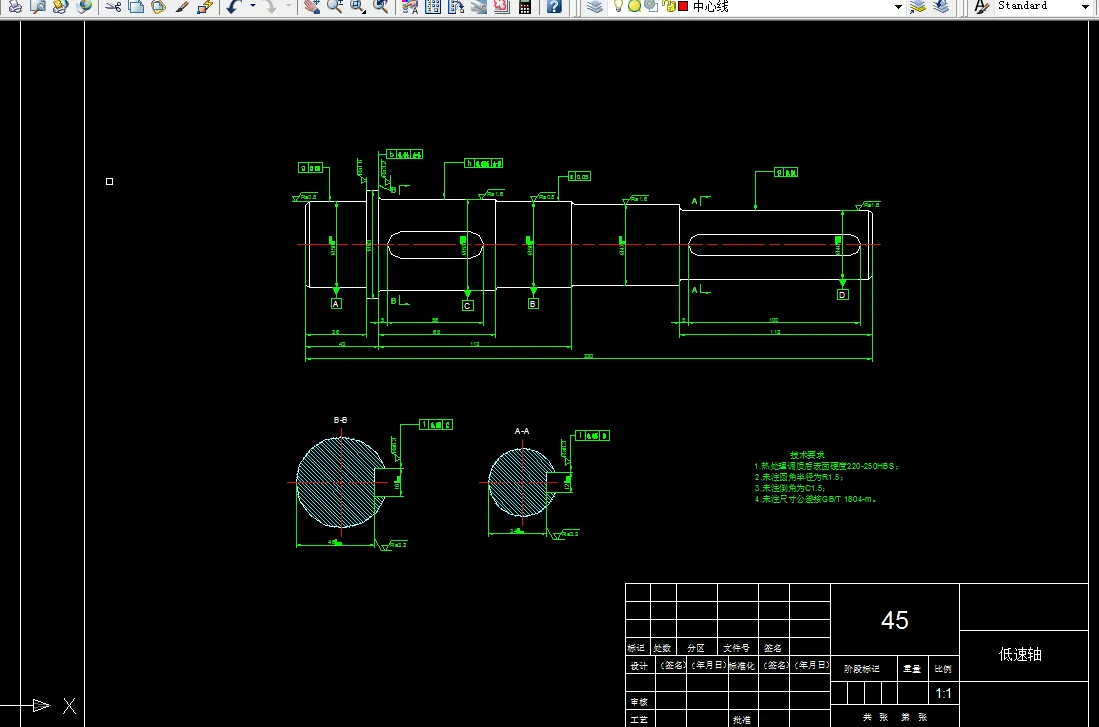Select Zoom Realtime tool
This screenshot has width=1099, height=727.
pyautogui.click(x=335, y=6)
